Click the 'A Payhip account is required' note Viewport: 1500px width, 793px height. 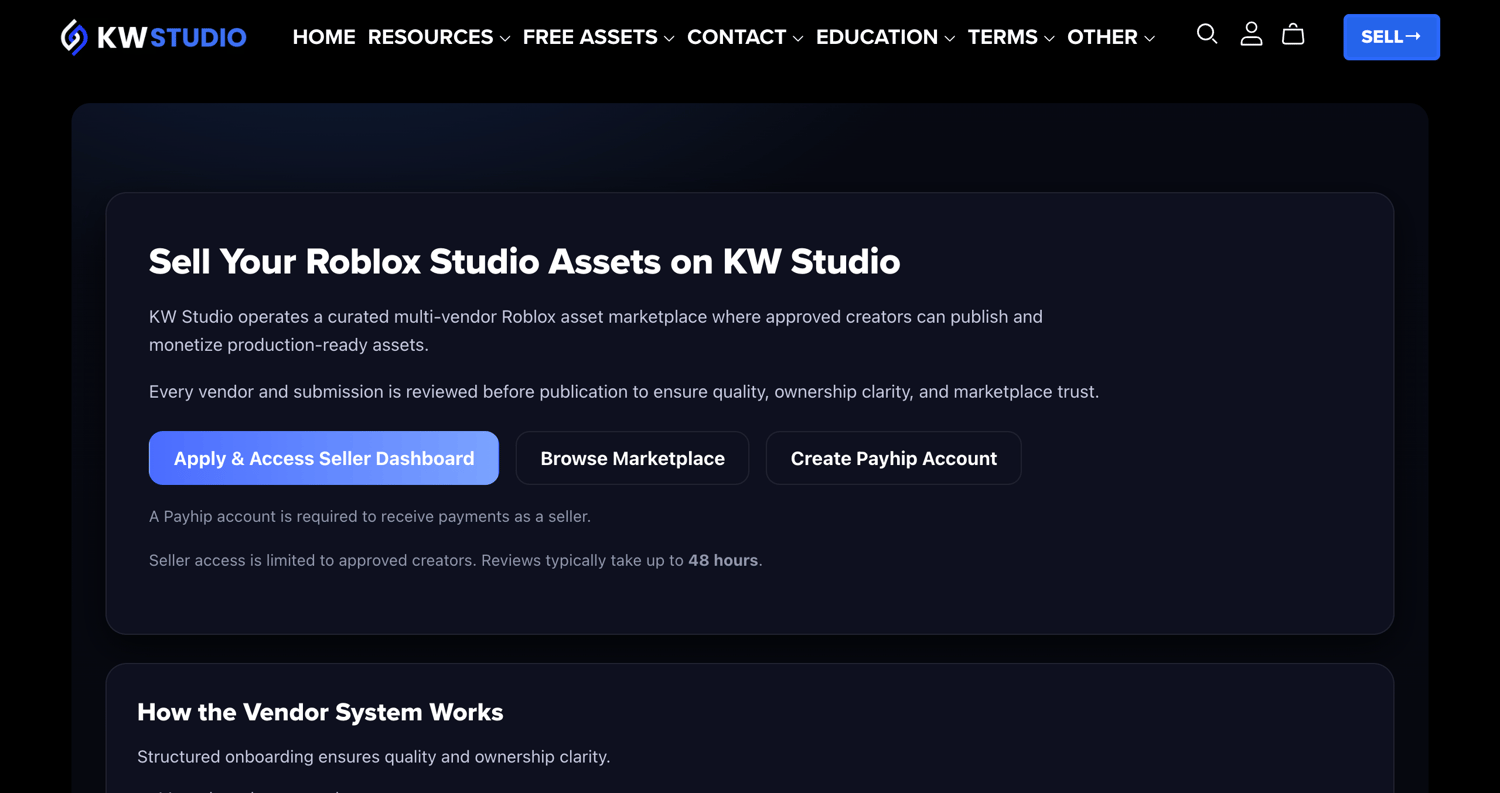tap(370, 516)
